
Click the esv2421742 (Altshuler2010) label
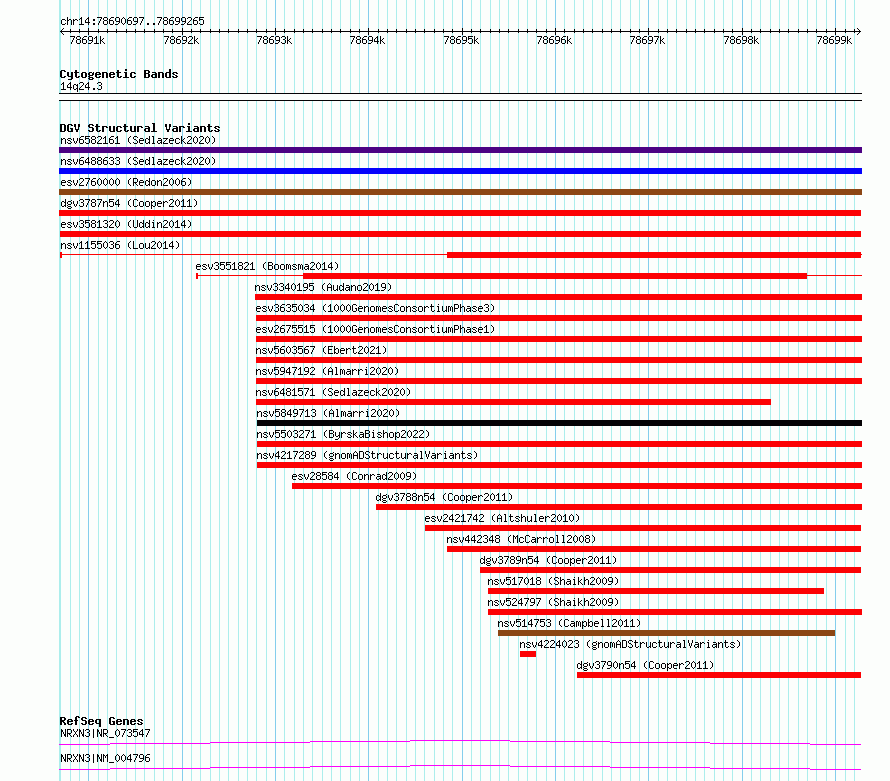502,518
